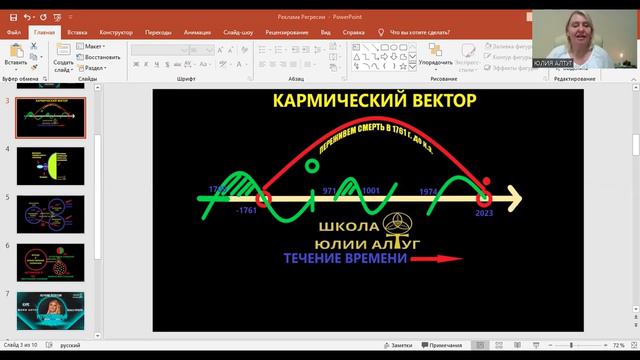The image size is (640, 360).
Task: Expand the Буфер обмена dialog launcher
Action: click(x=45, y=78)
